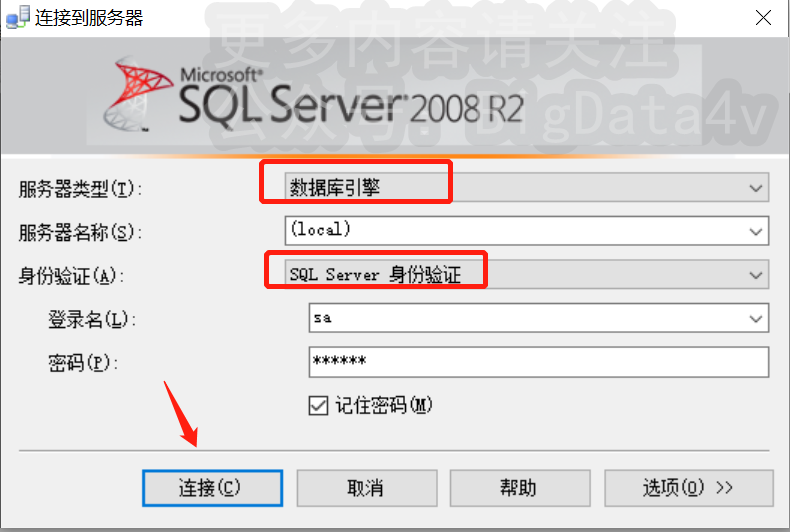Click the 服务器名称(S) label
Image resolution: width=790 pixels, height=532 pixels.
(x=81, y=232)
